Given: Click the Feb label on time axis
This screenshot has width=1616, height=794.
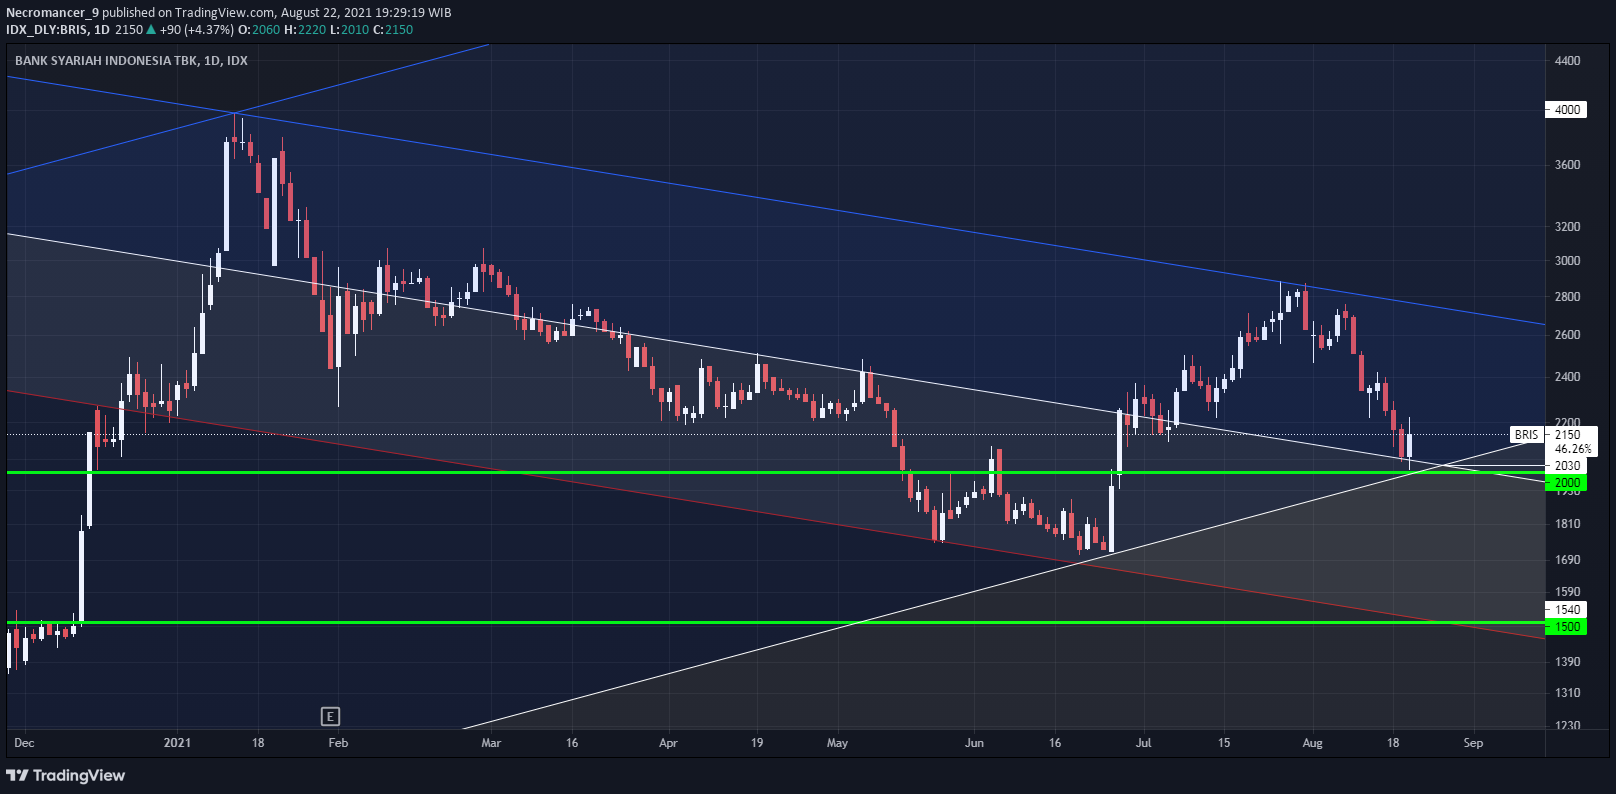Looking at the screenshot, I should (x=338, y=742).
